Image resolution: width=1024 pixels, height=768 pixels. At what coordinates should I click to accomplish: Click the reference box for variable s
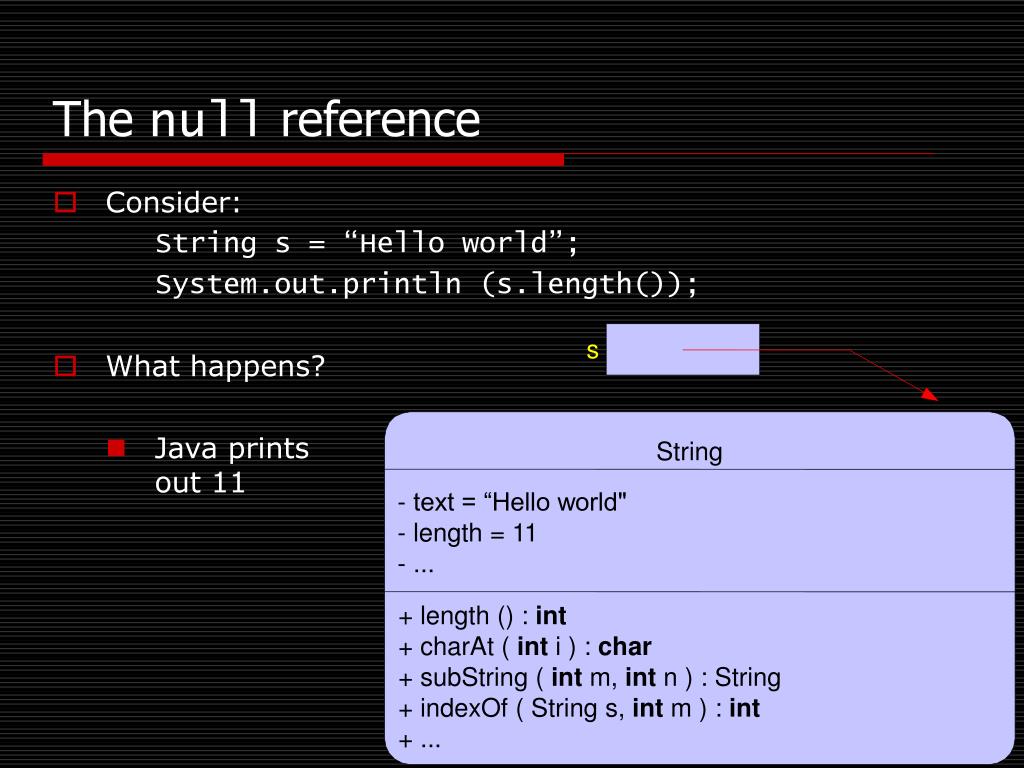click(682, 349)
